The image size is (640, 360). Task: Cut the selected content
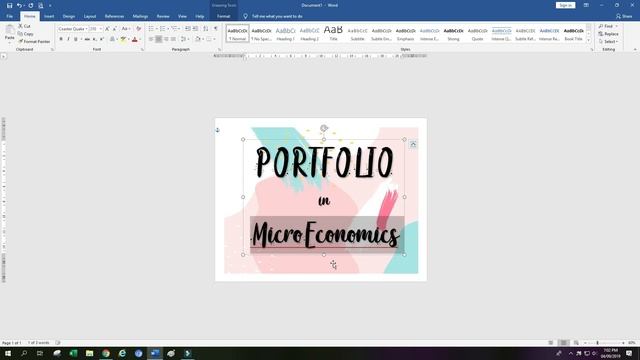(x=24, y=26)
